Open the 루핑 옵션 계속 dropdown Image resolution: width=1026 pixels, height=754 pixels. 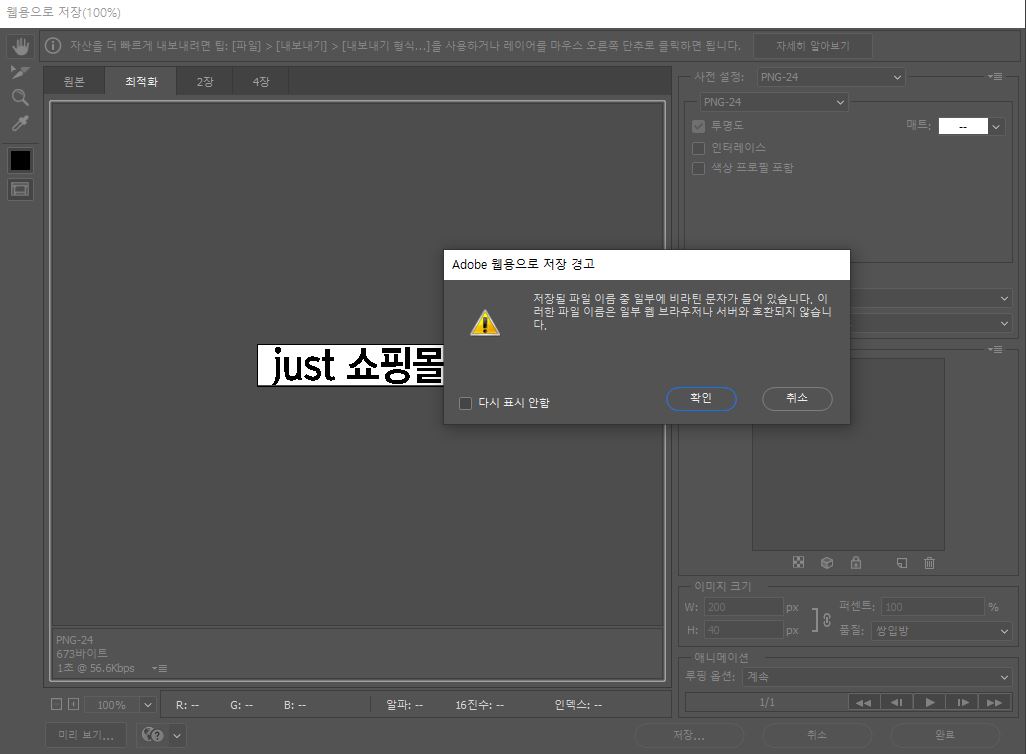click(877, 677)
